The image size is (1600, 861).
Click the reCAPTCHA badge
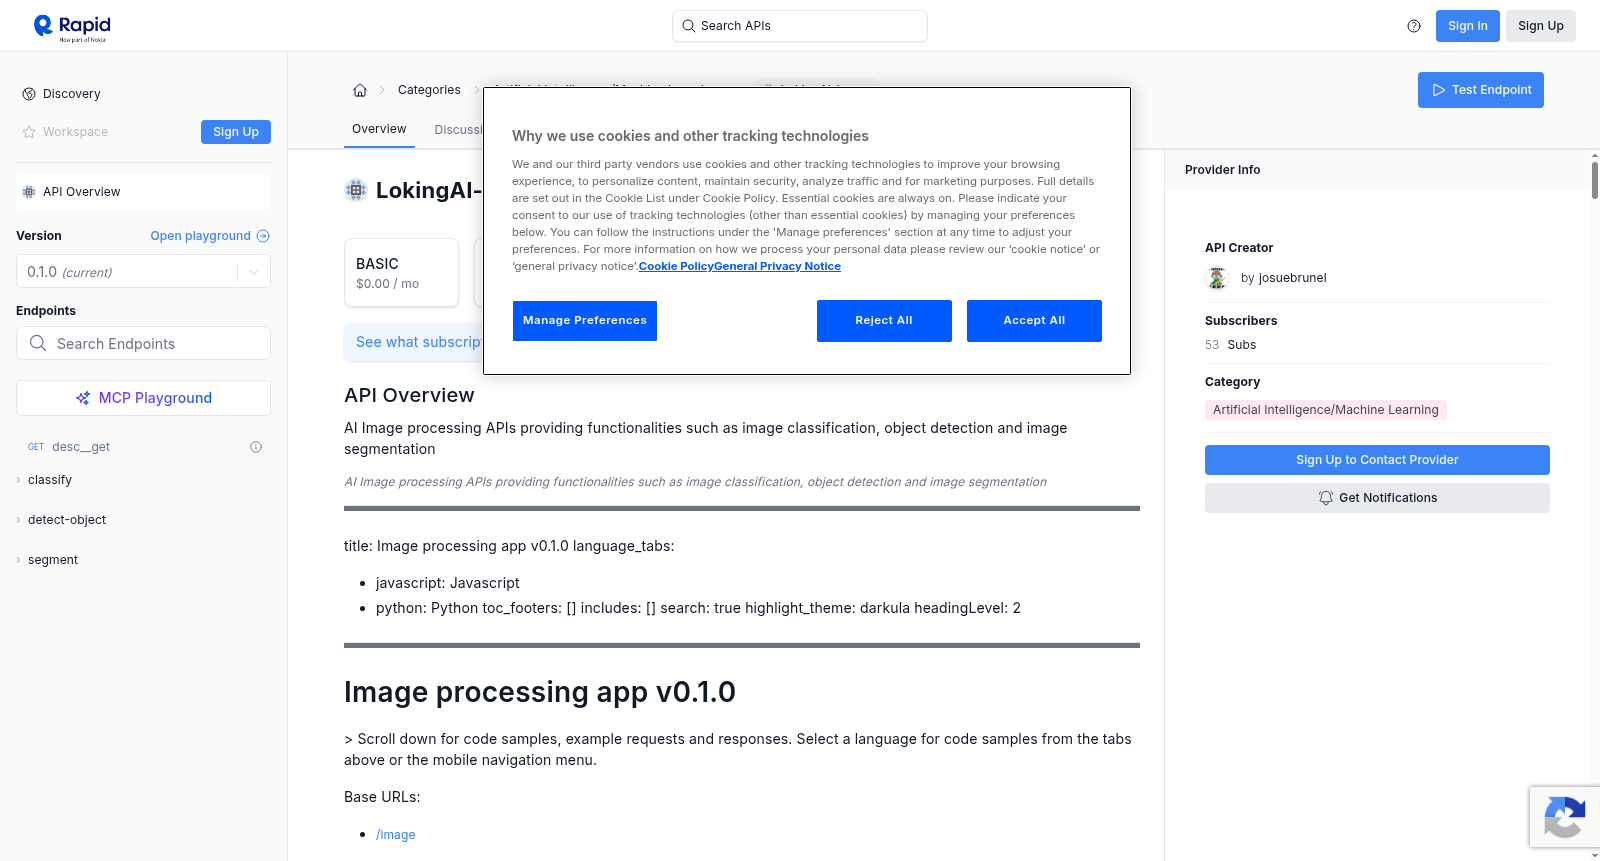pos(1564,817)
